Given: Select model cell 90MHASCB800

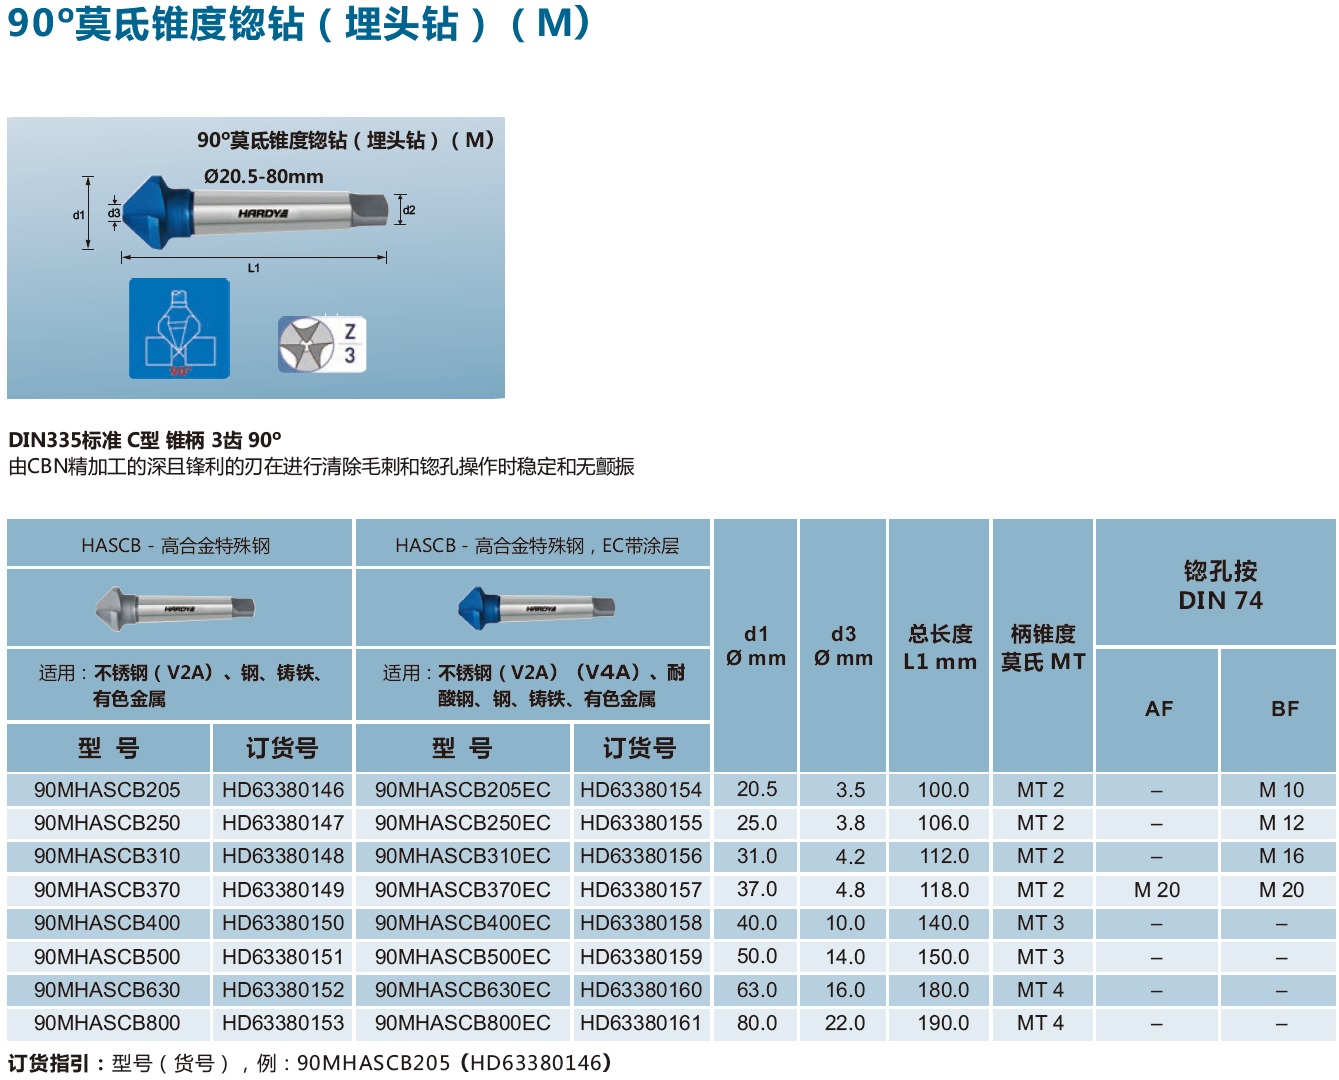Looking at the screenshot, I should [x=107, y=1023].
